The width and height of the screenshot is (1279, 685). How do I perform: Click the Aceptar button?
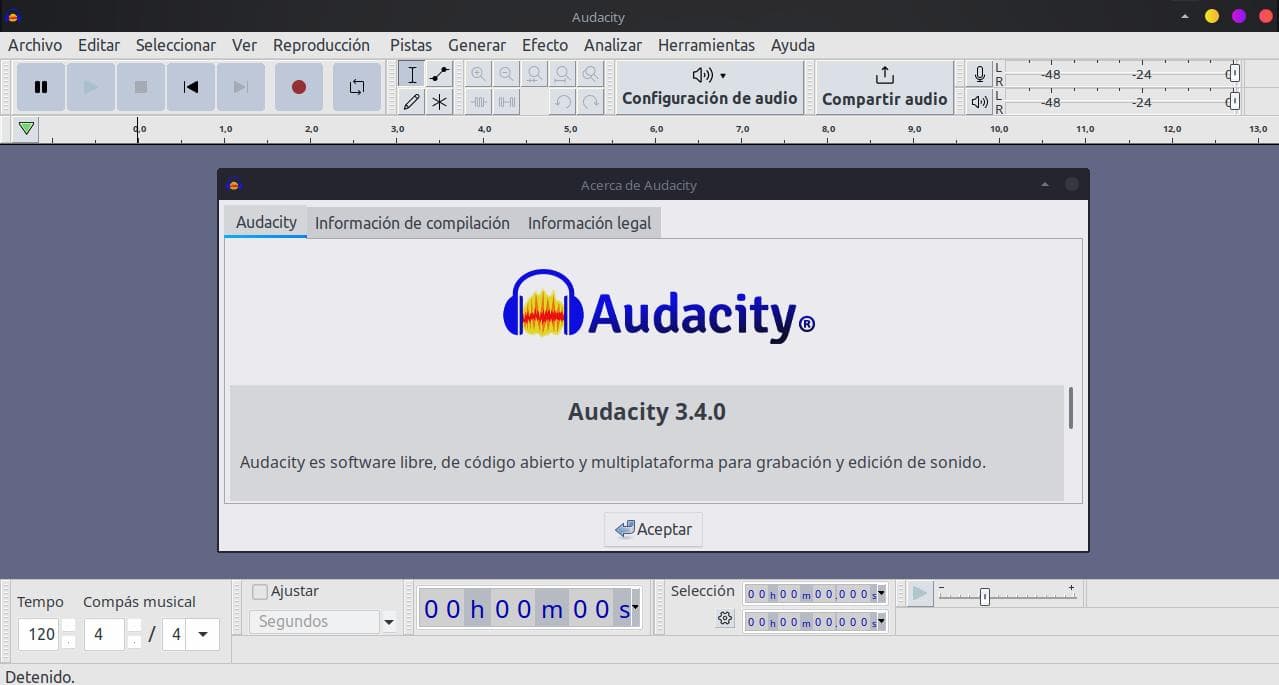(x=653, y=529)
